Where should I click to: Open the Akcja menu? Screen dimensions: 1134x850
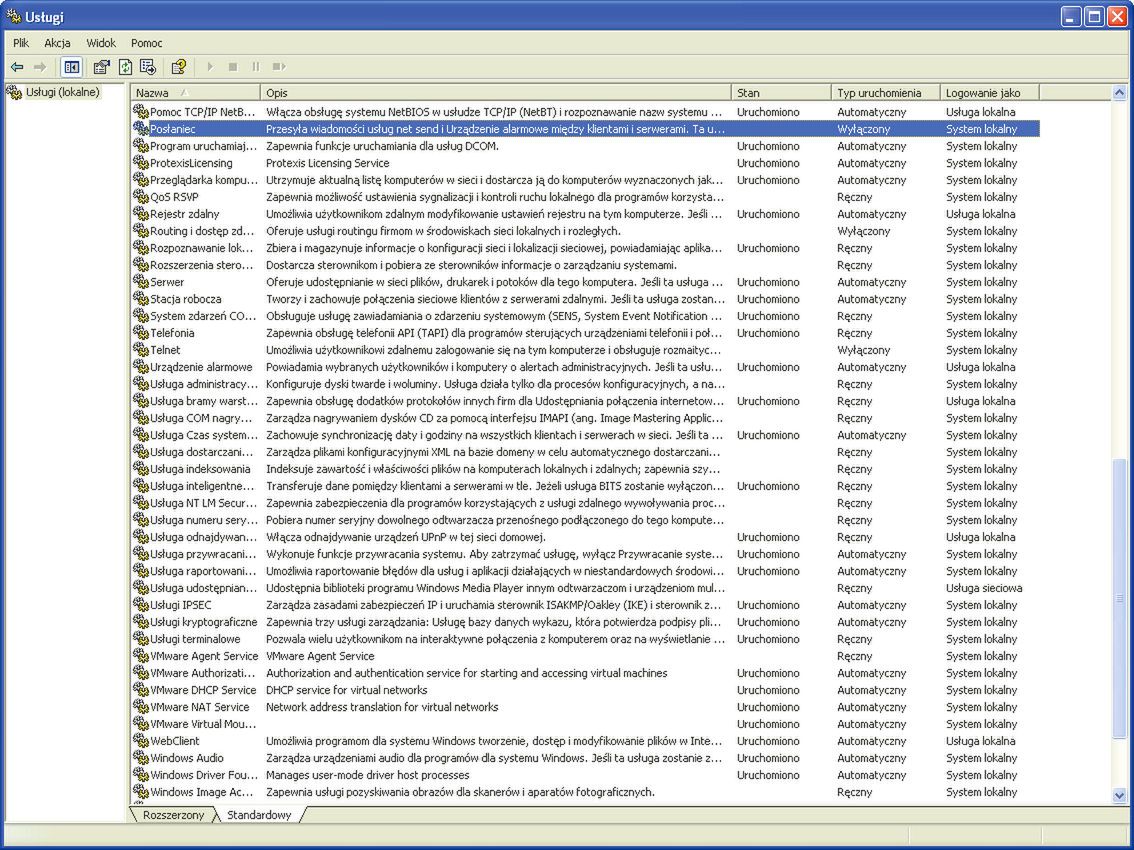pyautogui.click(x=57, y=43)
